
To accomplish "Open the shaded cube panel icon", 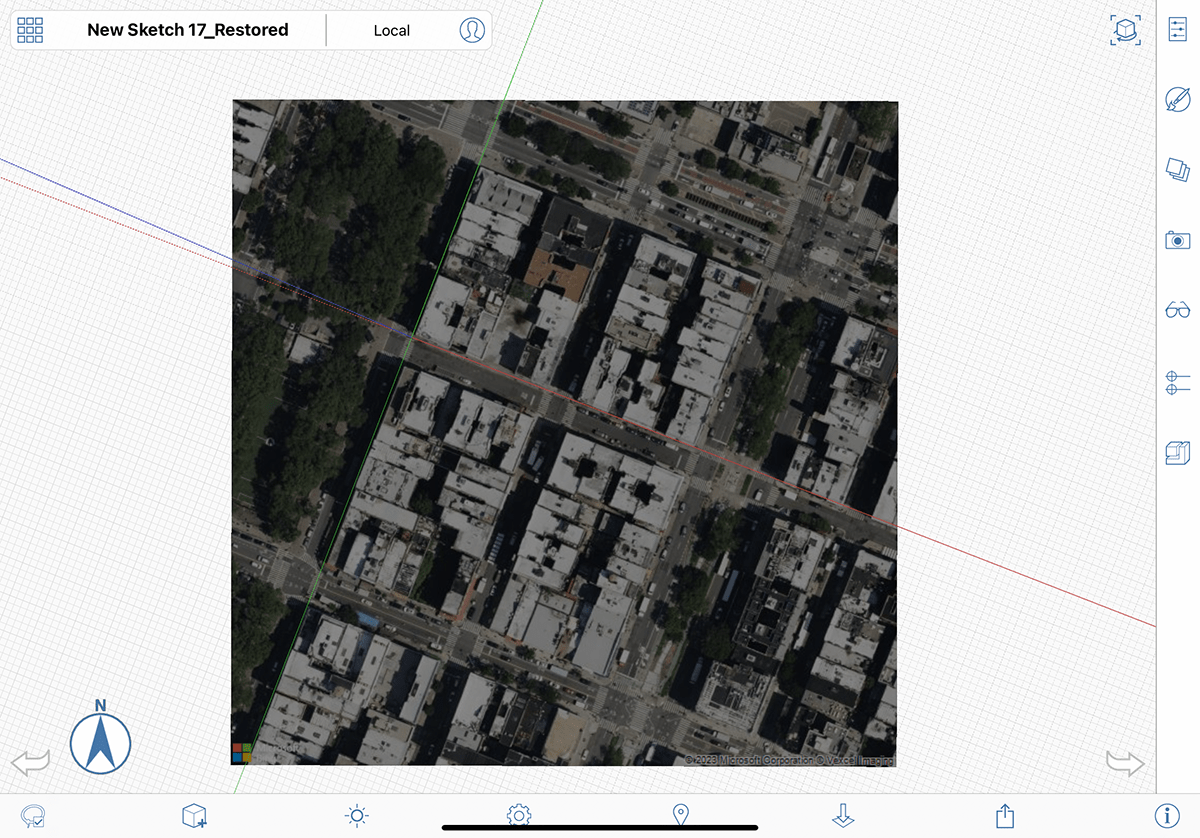I will coord(1178,453).
